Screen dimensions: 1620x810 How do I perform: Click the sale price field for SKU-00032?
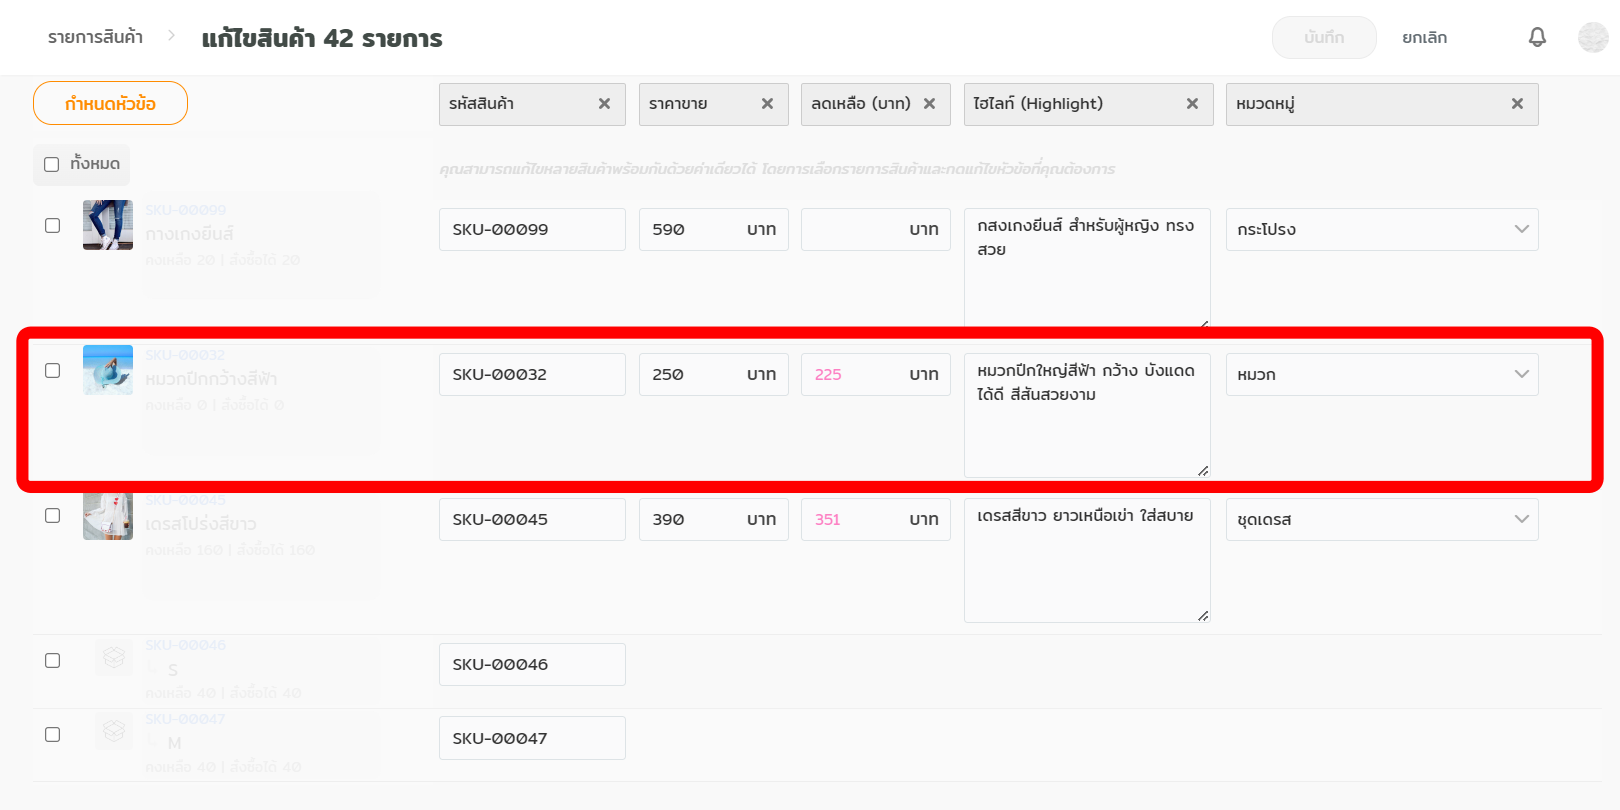(x=855, y=374)
